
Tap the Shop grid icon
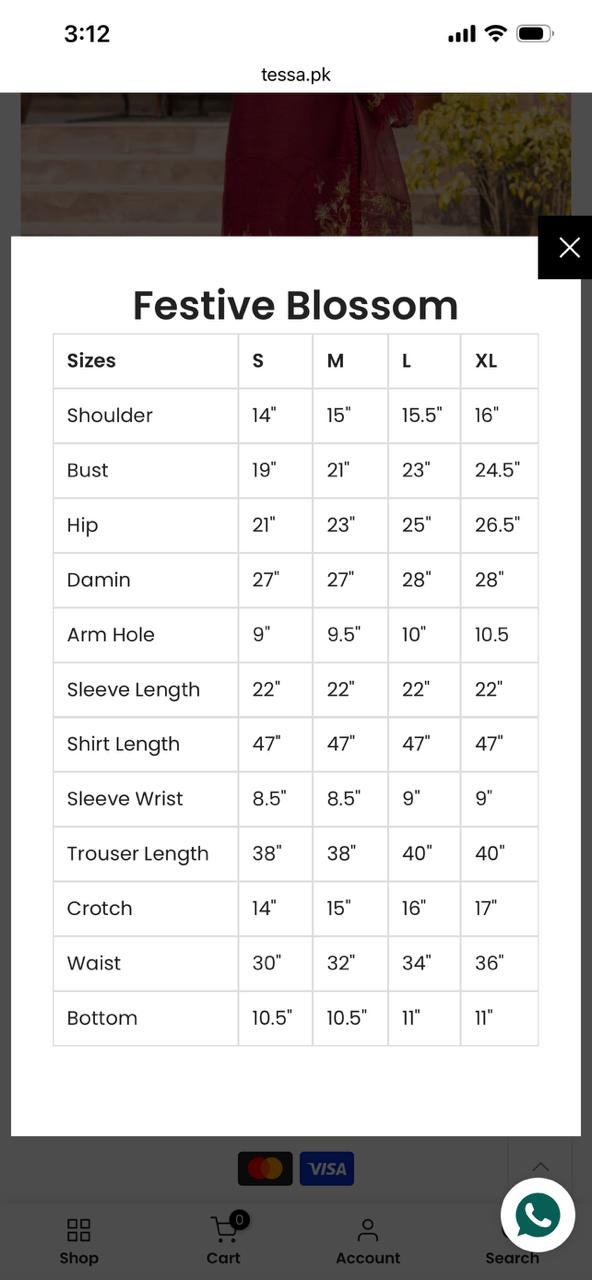tap(78, 1230)
